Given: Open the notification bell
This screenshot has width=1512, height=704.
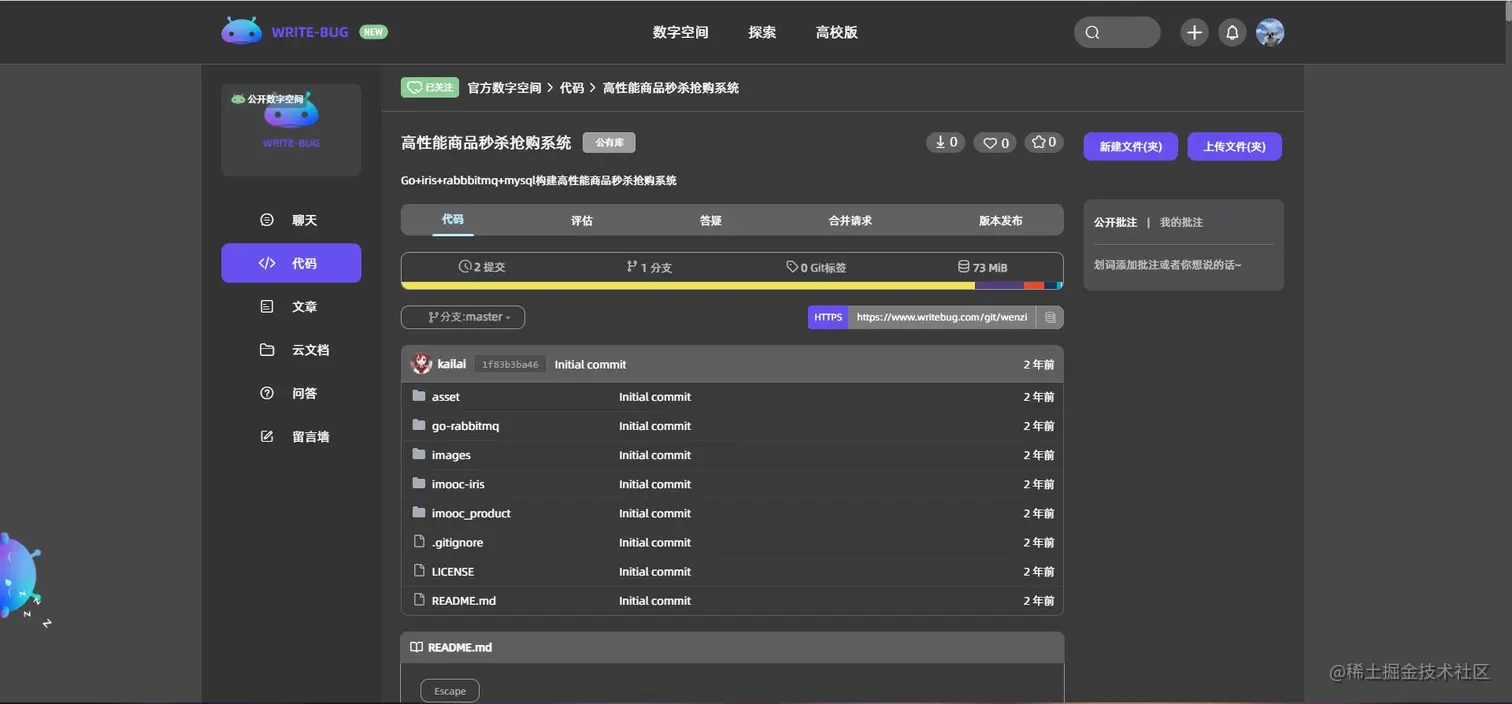Looking at the screenshot, I should point(1232,32).
